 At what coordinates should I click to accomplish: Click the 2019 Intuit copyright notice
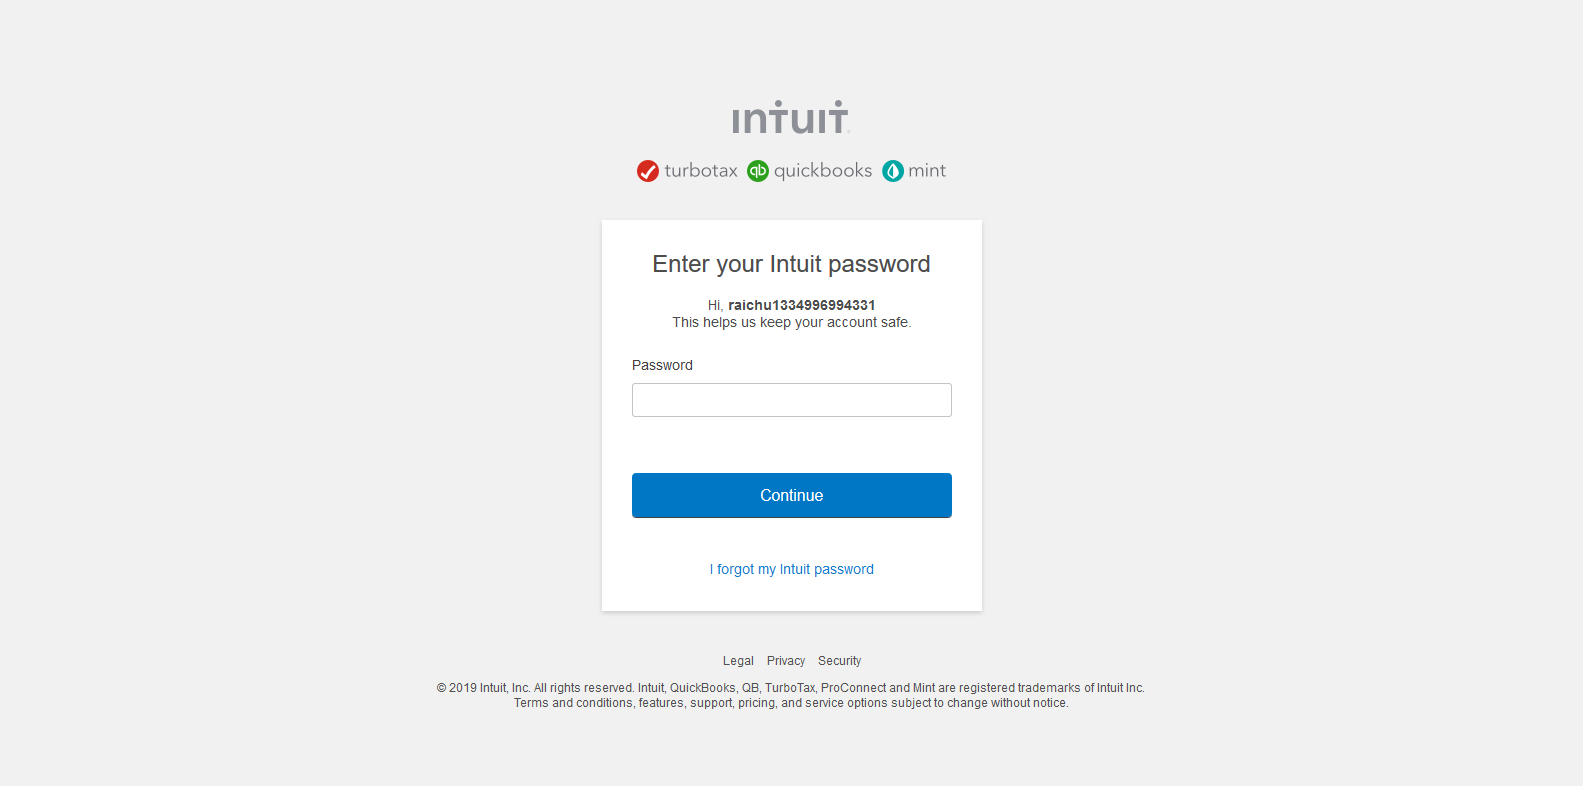791,688
